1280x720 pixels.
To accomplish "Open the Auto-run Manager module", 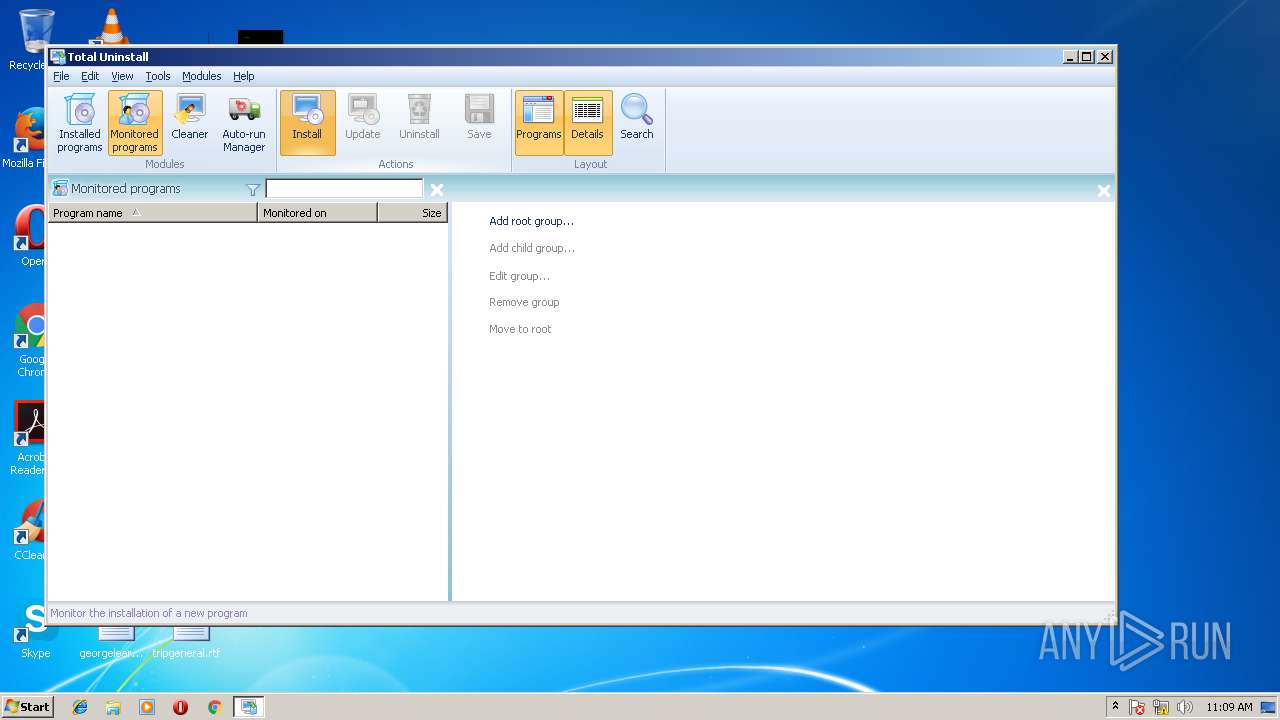I will (244, 123).
